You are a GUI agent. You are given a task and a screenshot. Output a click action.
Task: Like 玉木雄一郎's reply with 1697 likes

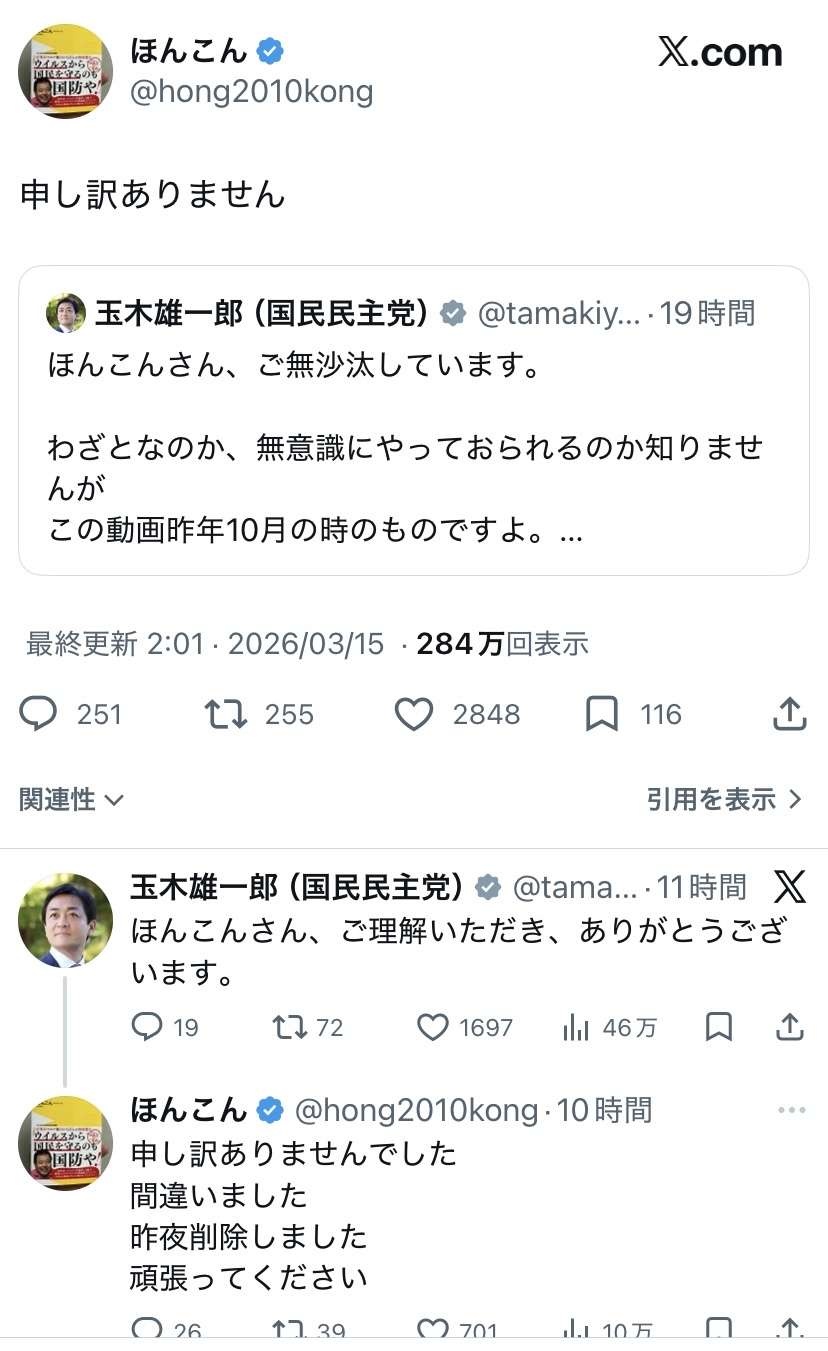[432, 1027]
